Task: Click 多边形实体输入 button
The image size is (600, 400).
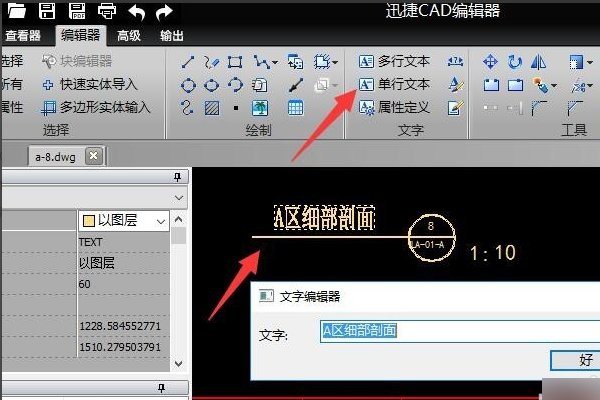Action: click(96, 108)
